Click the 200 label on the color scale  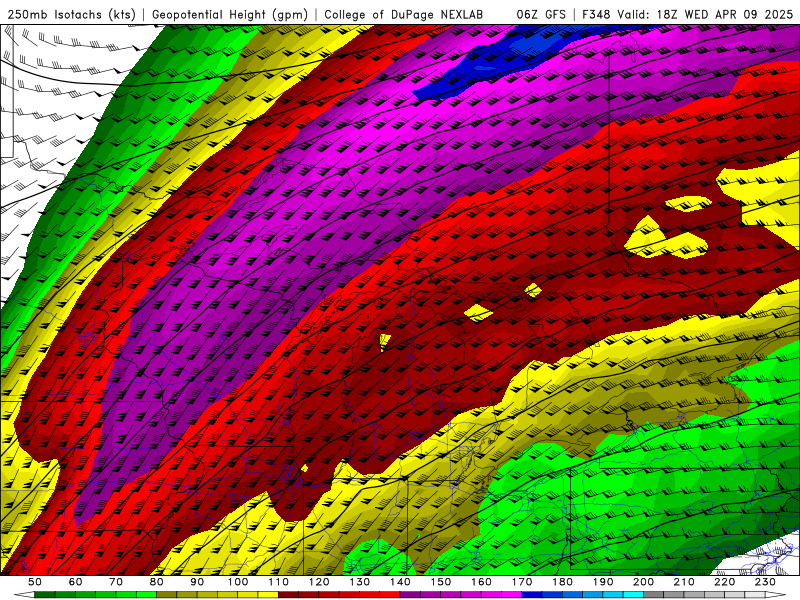(643, 582)
